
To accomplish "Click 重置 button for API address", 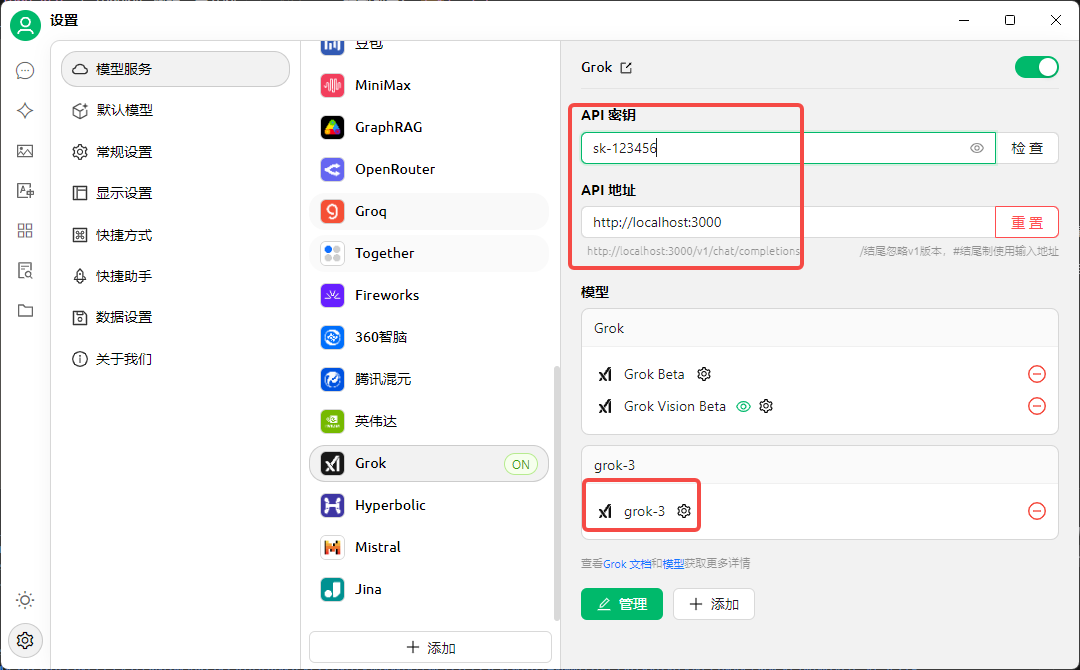I will tap(1027, 222).
